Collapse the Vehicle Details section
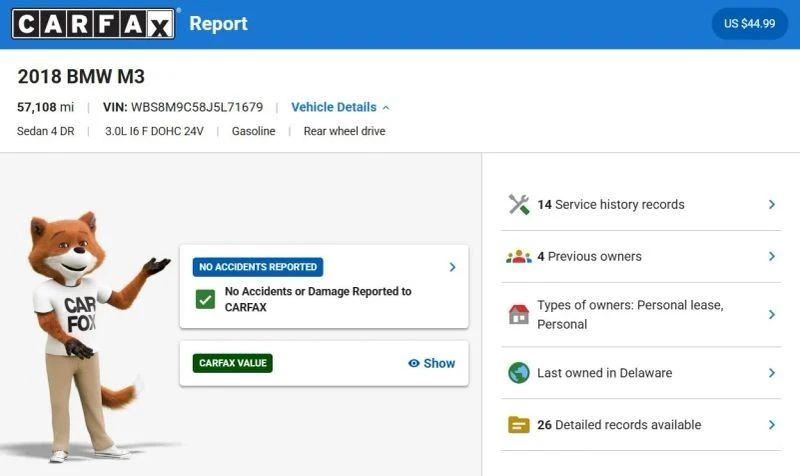Viewport: 800px width, 476px height. 340,107
